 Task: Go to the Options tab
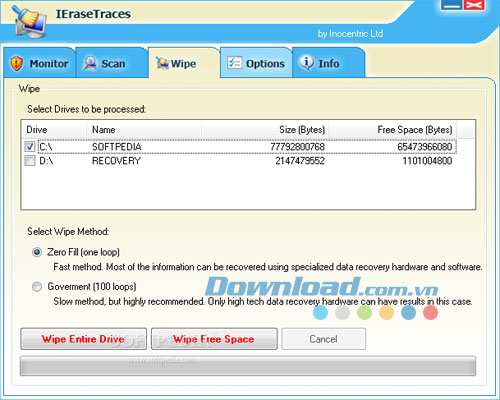[256, 63]
